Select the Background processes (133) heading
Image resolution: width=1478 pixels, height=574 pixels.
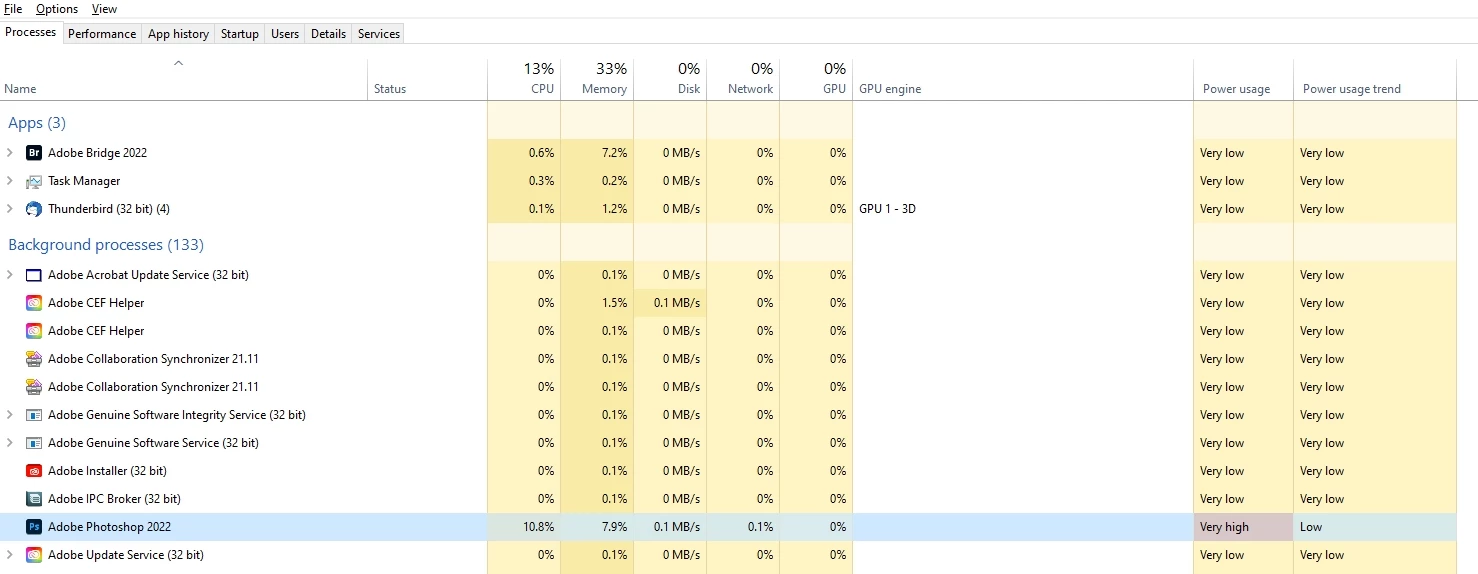(106, 245)
